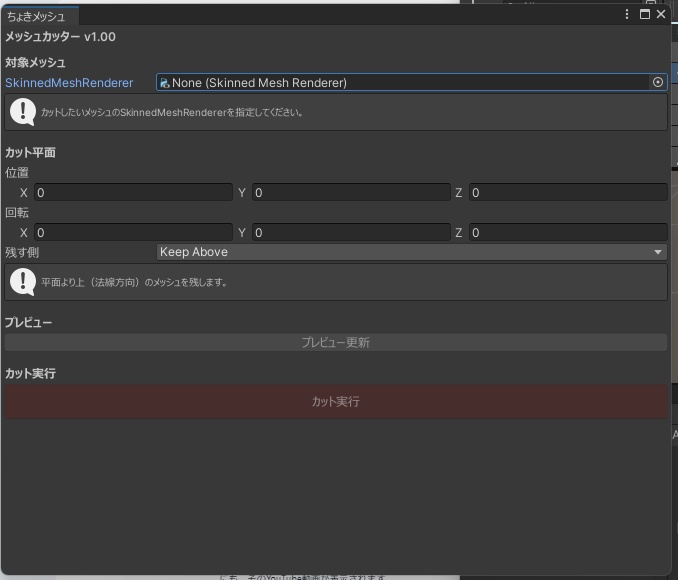Open the object picker for SkinnedMeshRenderer field

(658, 82)
